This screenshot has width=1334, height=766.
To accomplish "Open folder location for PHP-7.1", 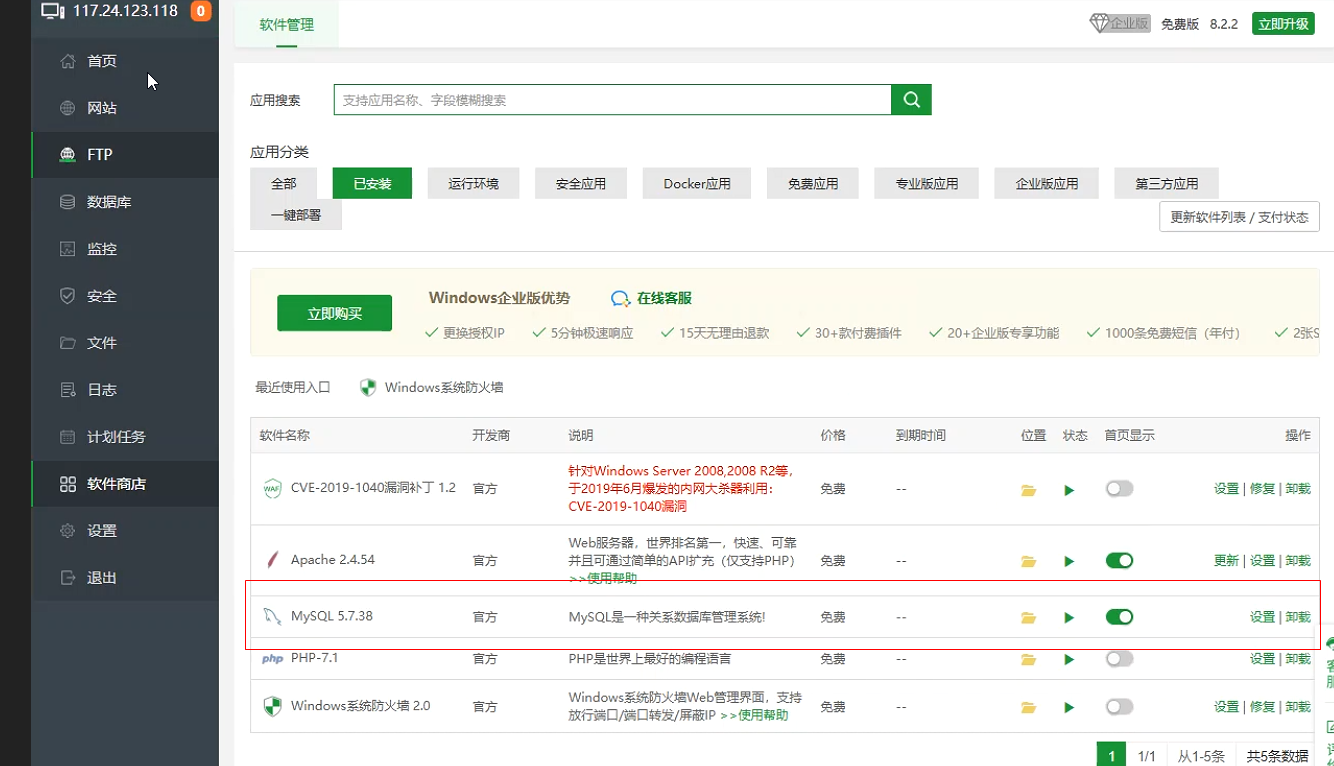I will tap(1028, 659).
